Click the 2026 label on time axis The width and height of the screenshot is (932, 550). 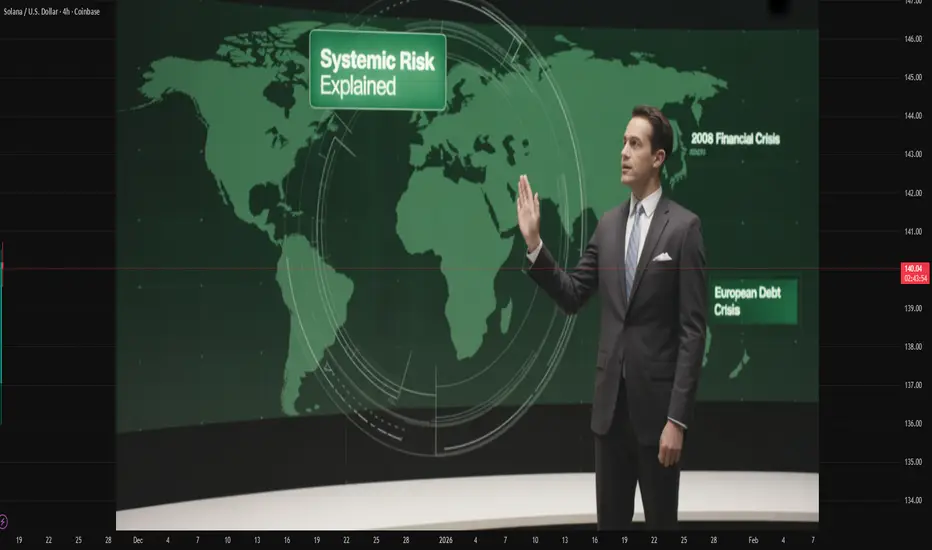446,540
